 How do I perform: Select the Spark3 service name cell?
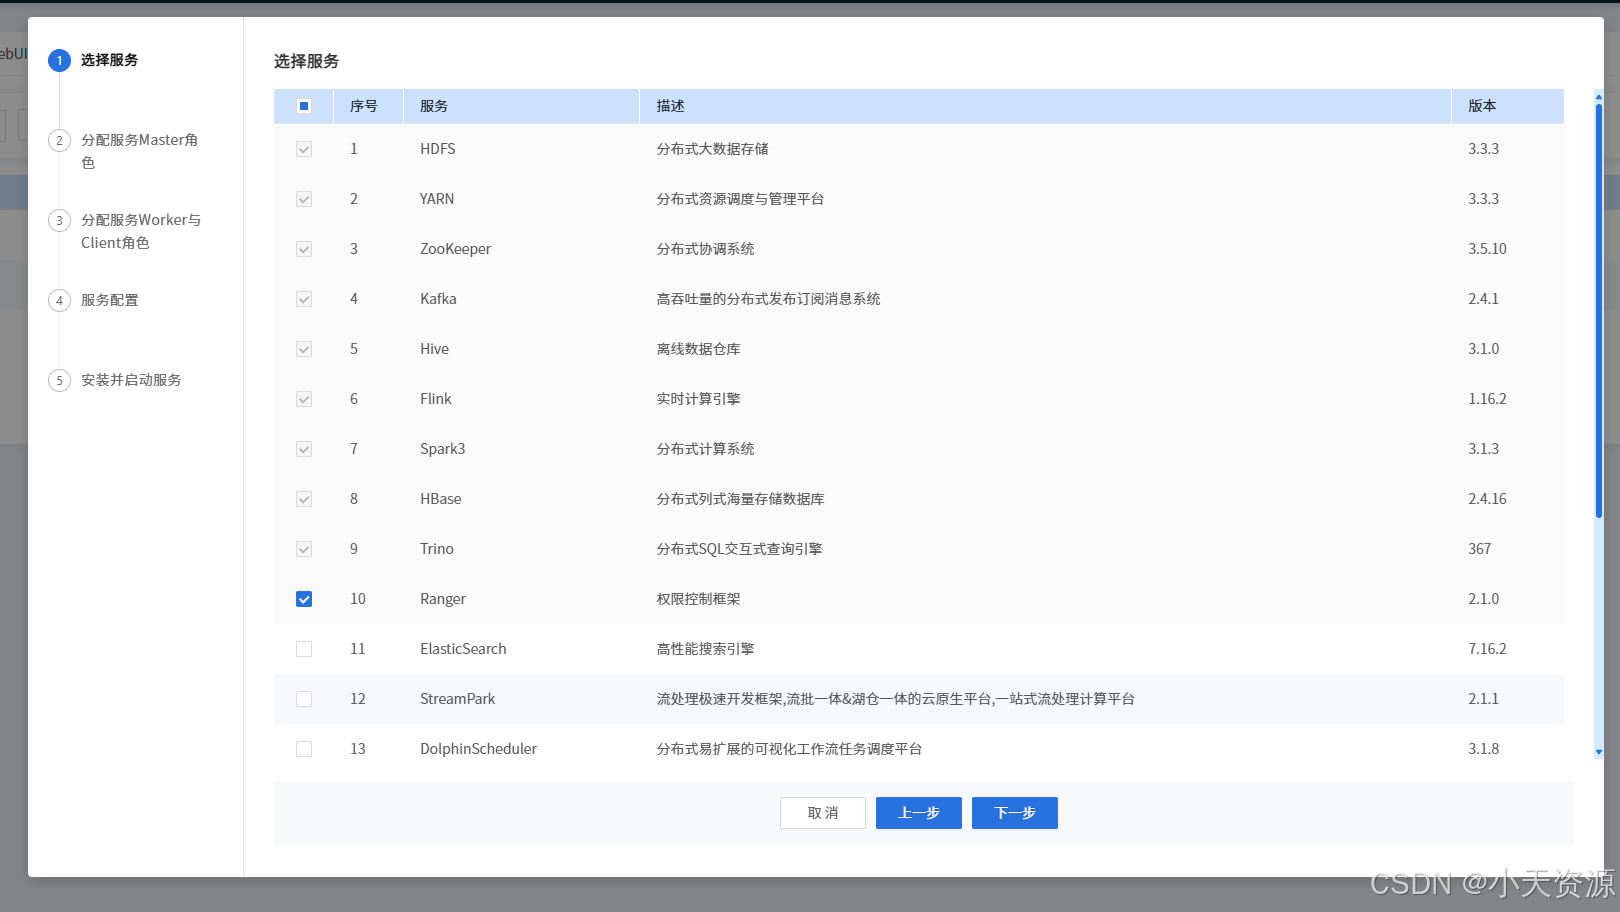[x=443, y=449]
